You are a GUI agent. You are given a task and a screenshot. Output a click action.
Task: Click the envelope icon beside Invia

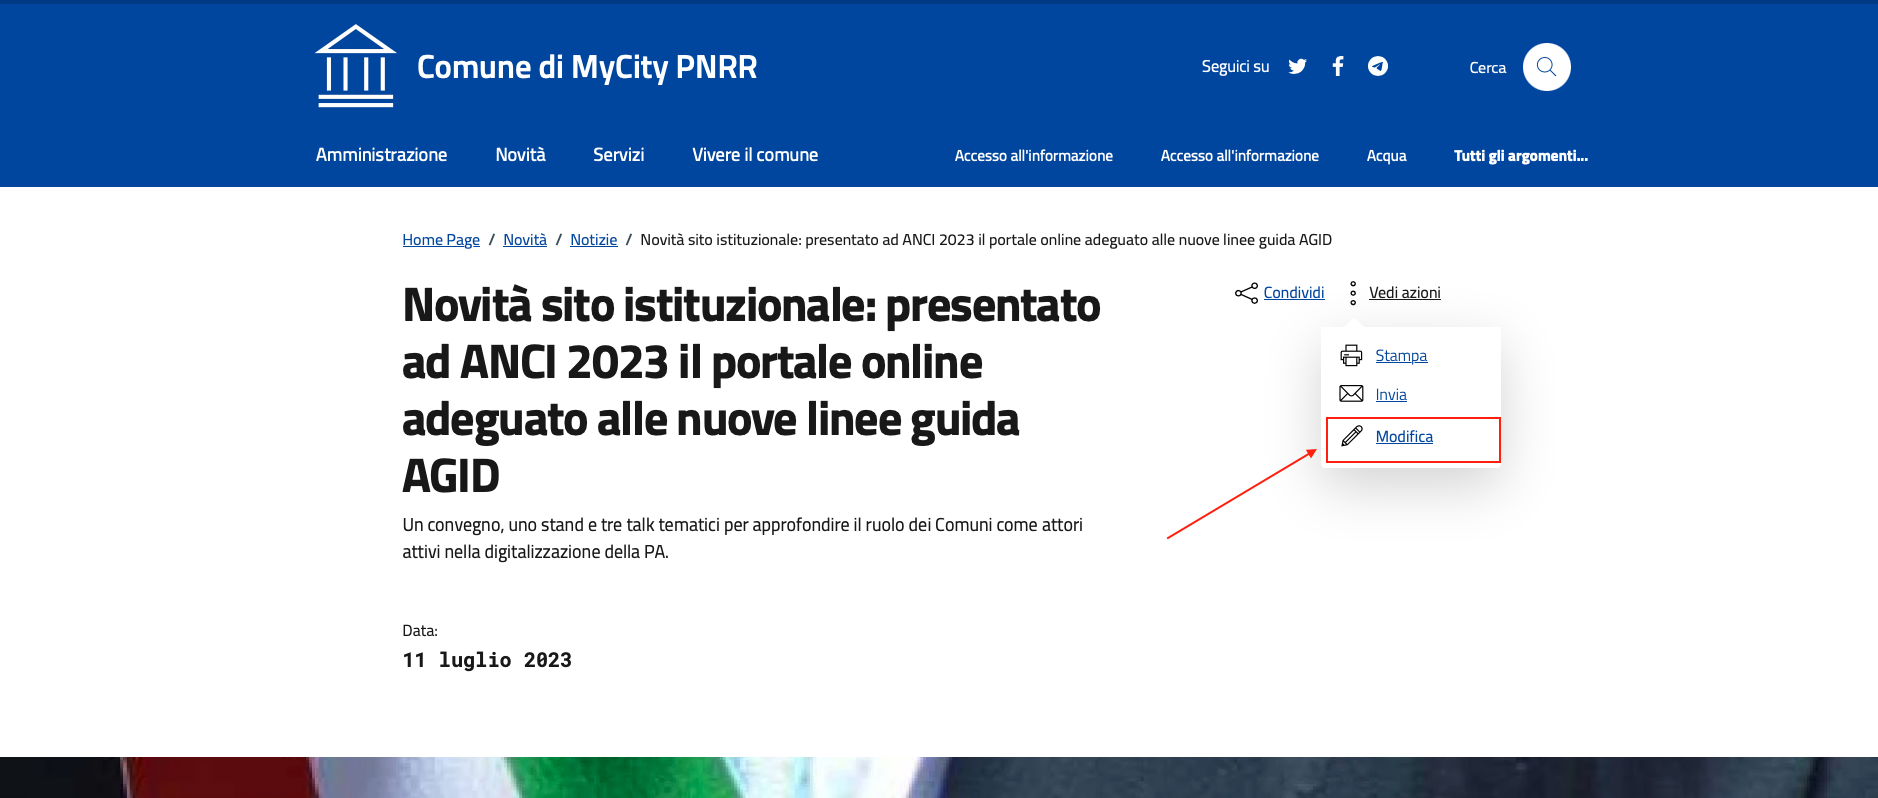point(1351,394)
